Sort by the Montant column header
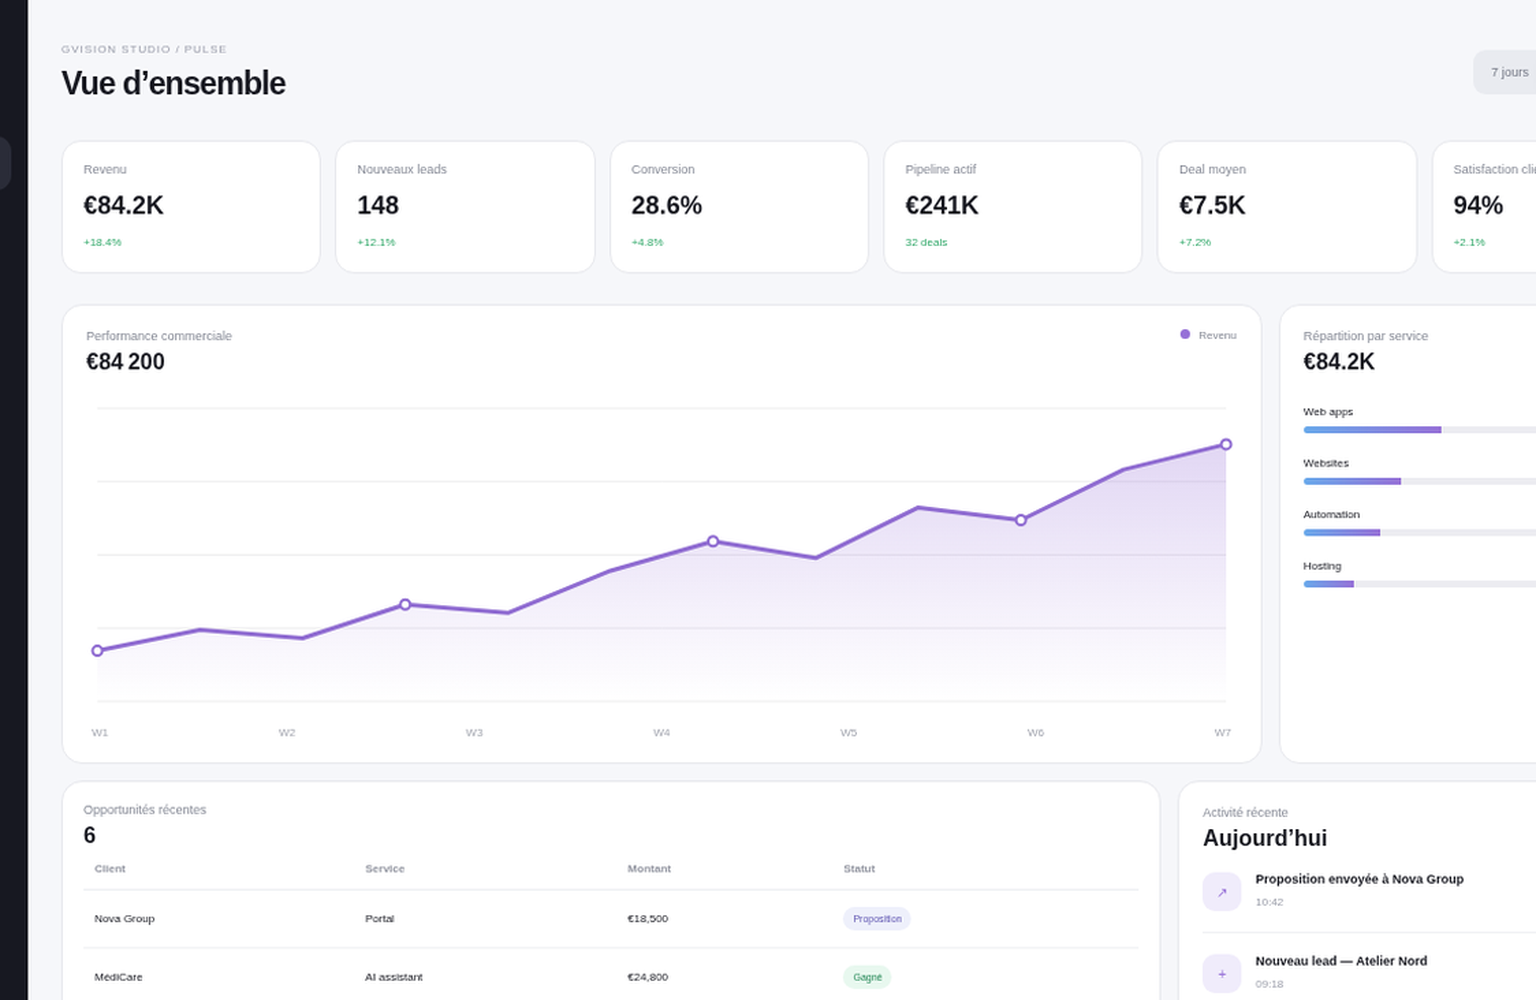The height and width of the screenshot is (1000, 1536). tap(649, 869)
